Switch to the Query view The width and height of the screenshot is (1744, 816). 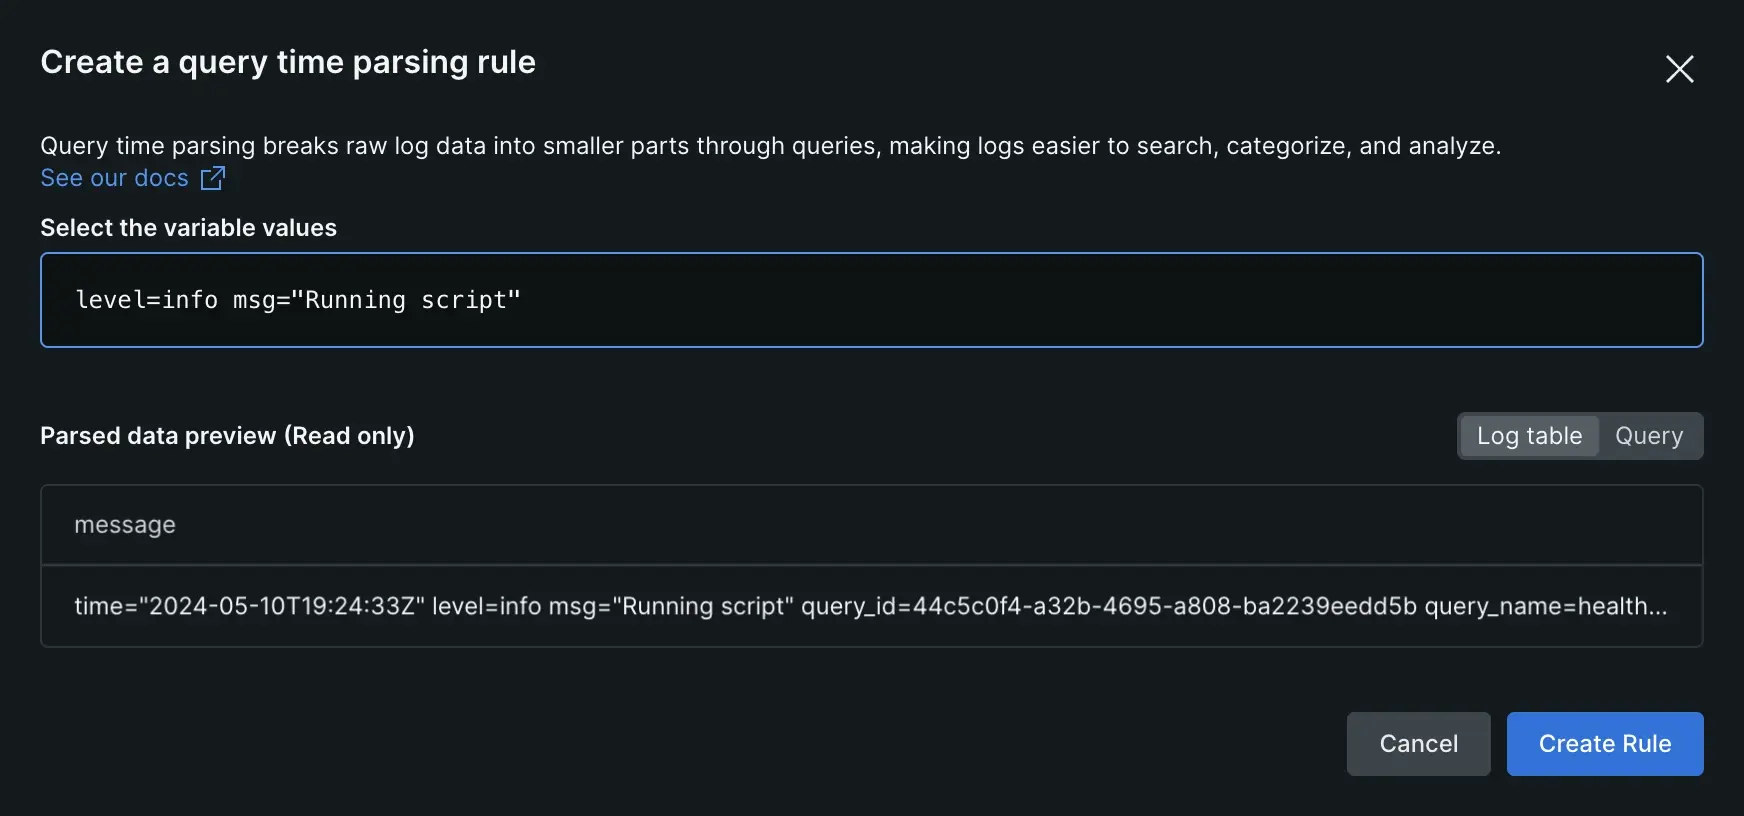coord(1649,436)
